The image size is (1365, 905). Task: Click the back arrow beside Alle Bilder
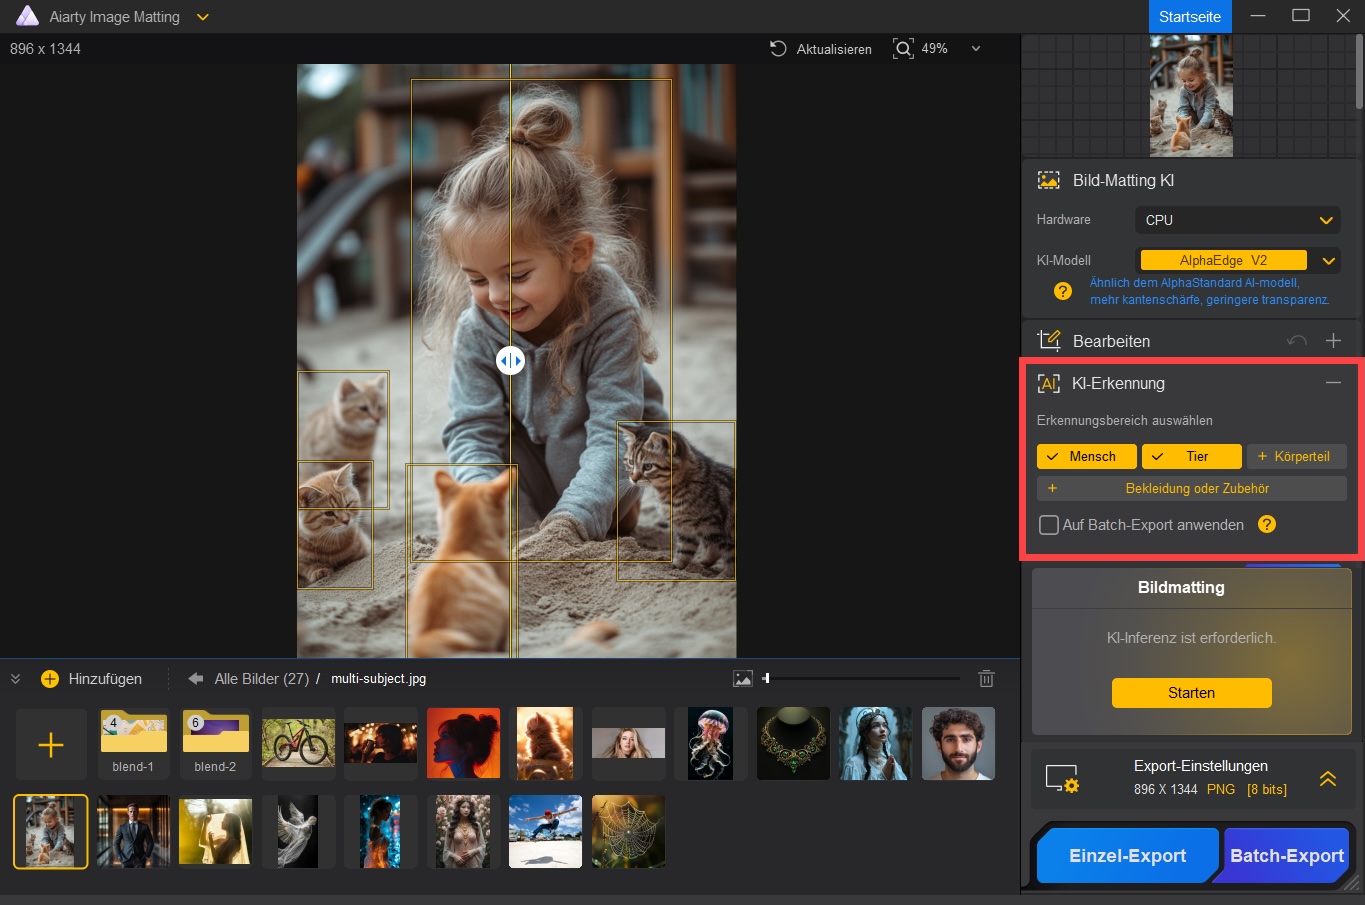tap(196, 679)
